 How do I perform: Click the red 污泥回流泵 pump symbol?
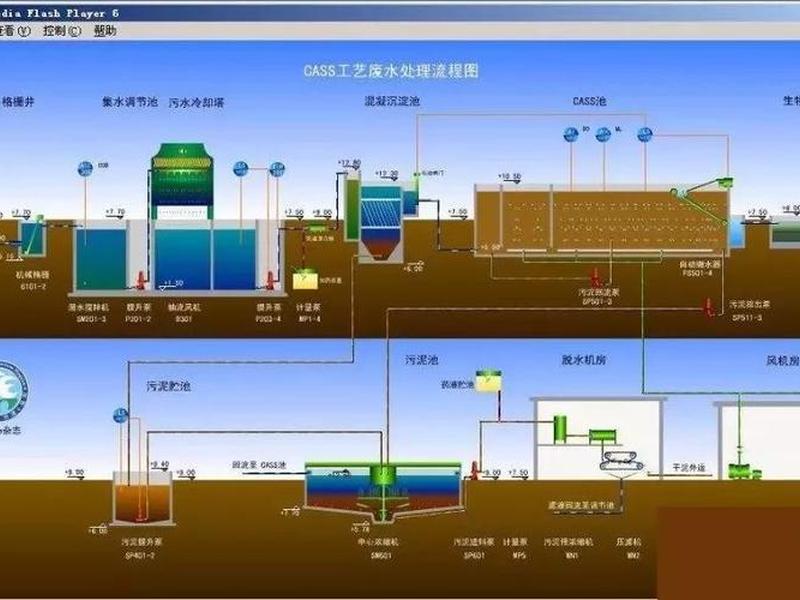tap(595, 278)
